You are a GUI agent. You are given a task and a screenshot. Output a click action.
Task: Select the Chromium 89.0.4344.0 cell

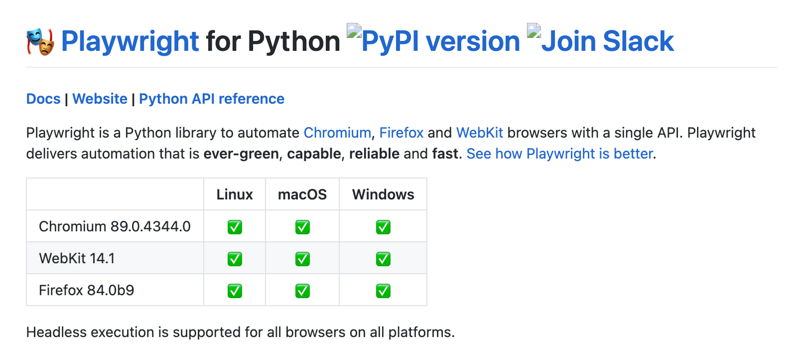tap(115, 226)
